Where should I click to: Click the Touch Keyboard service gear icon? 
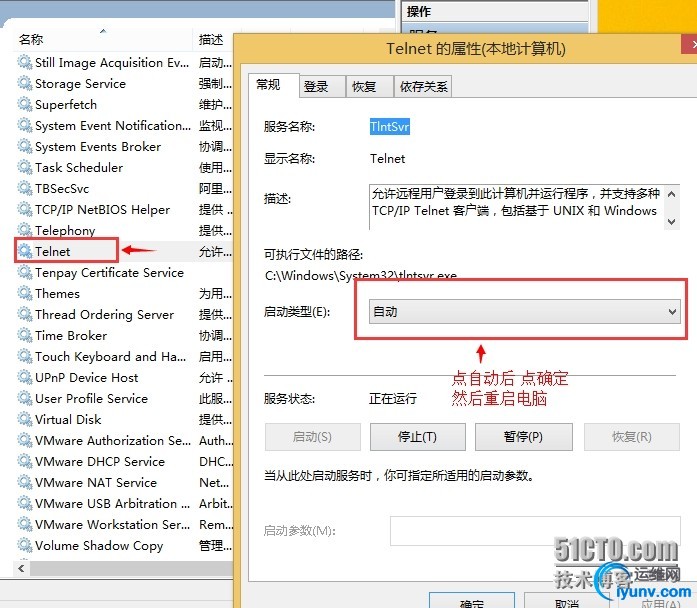pos(24,356)
